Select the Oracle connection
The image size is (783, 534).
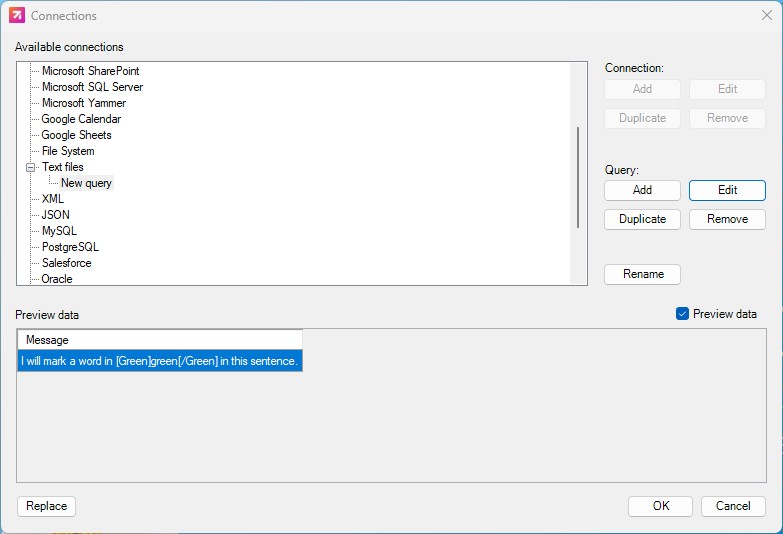click(57, 279)
